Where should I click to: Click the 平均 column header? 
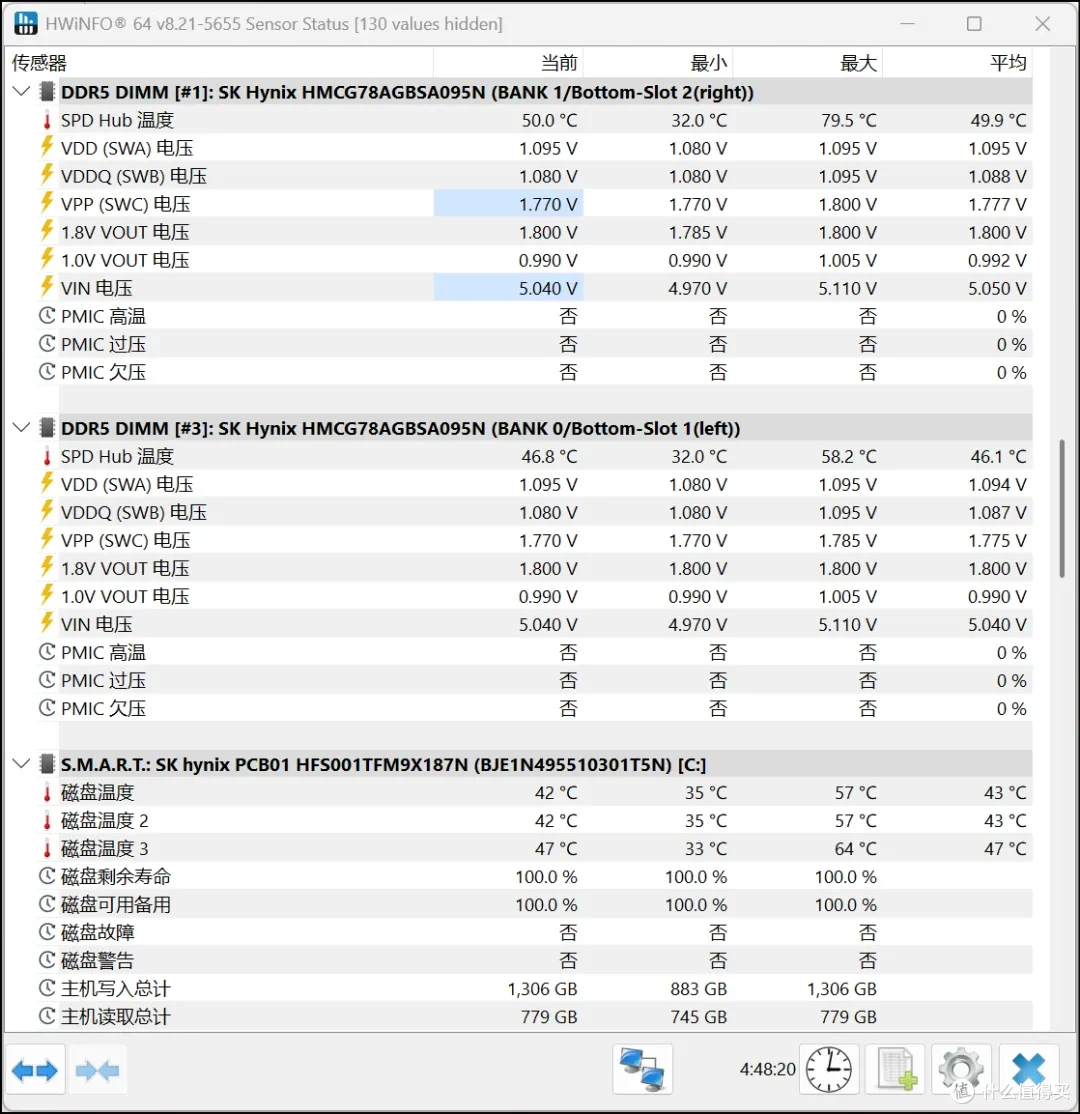tap(958, 63)
